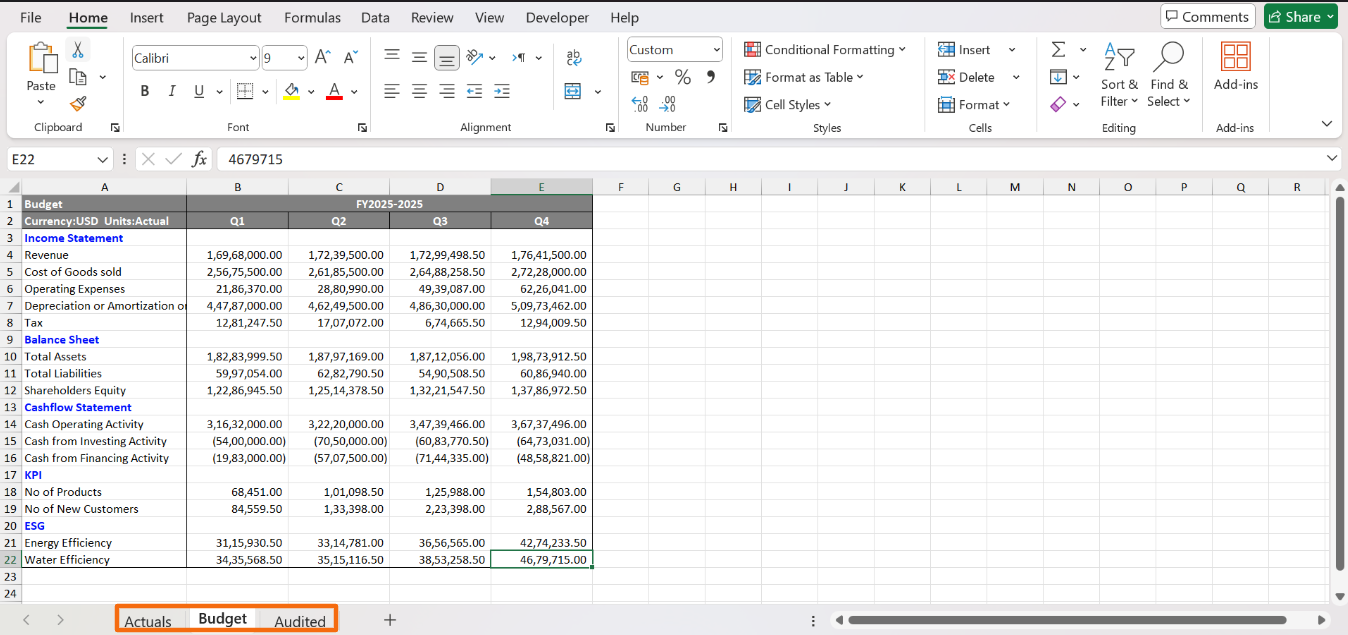Image resolution: width=1348 pixels, height=635 pixels.
Task: Toggle Bold formatting
Action: coord(145,91)
